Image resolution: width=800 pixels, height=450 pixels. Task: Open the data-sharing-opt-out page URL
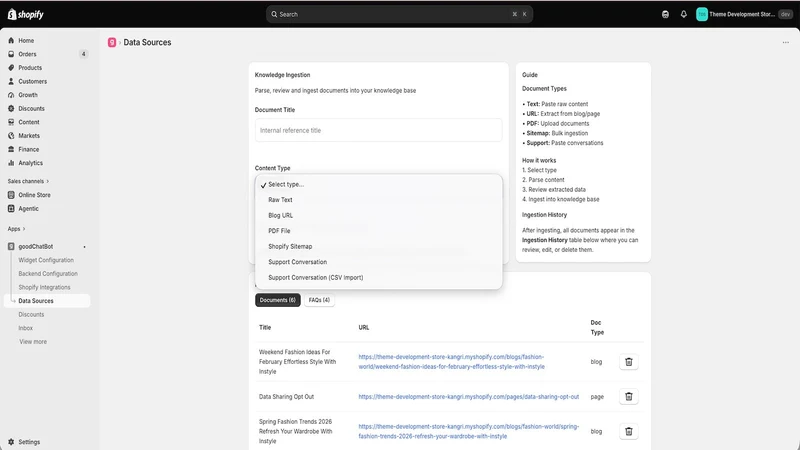[468, 396]
